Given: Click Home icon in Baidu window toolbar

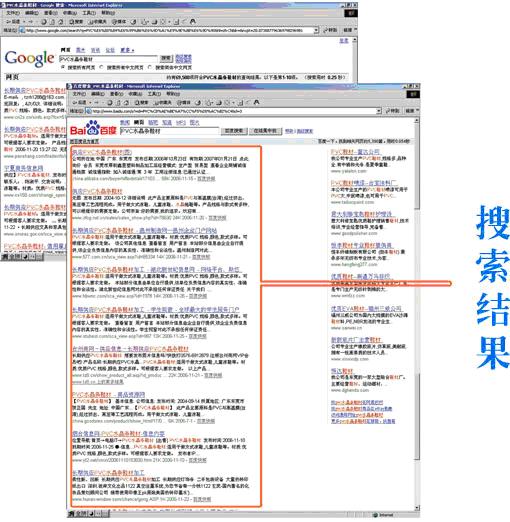Looking at the screenshot, I should click(x=126, y=102).
